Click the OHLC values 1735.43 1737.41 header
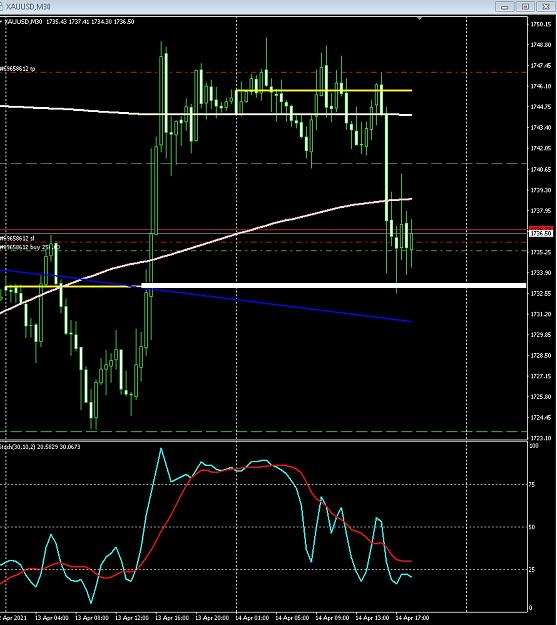 pyautogui.click(x=90, y=22)
